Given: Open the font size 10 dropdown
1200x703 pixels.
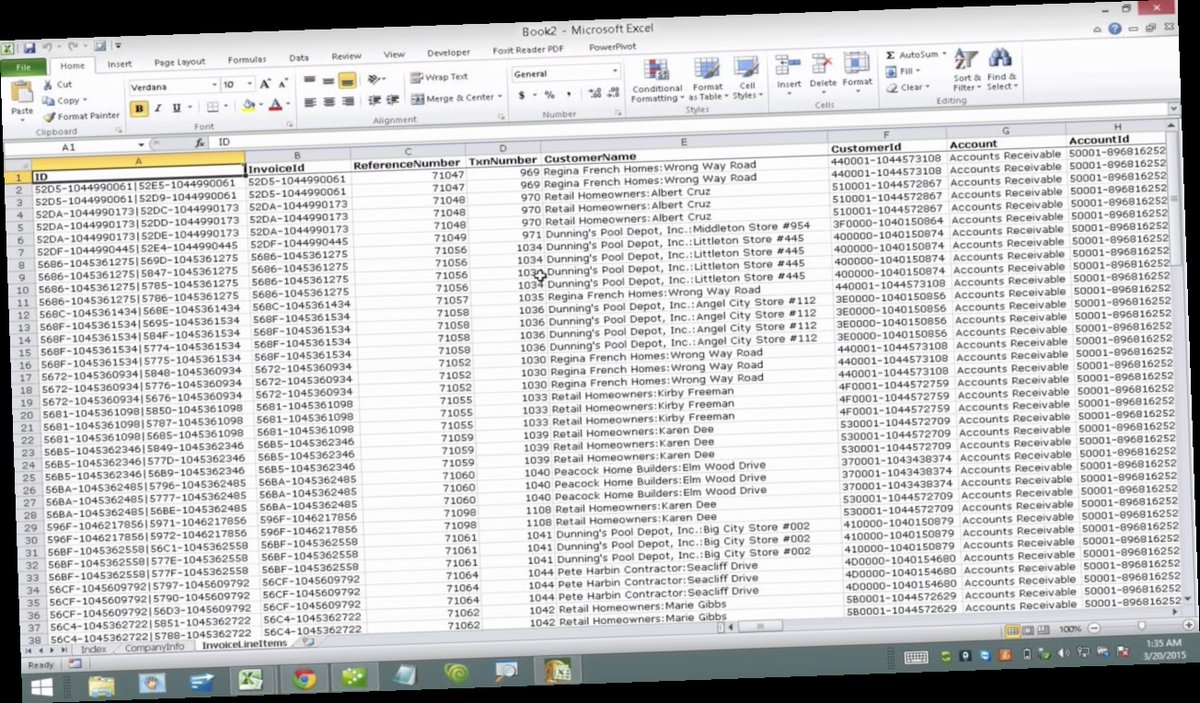Looking at the screenshot, I should pos(250,85).
